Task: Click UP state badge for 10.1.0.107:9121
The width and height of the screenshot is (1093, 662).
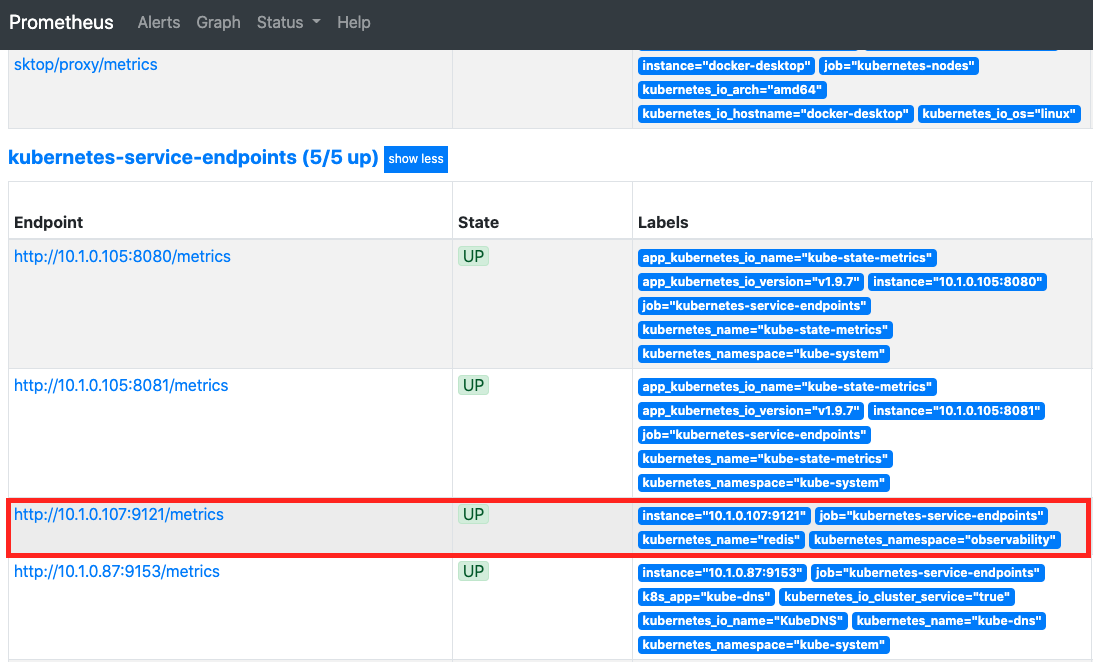Action: pos(473,514)
